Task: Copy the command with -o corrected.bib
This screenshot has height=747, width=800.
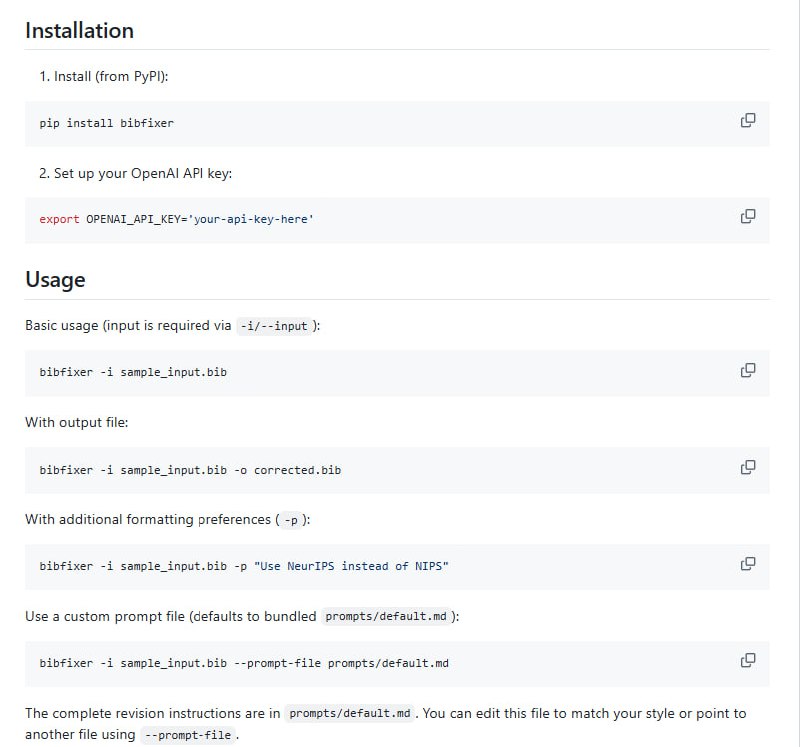Action: [x=747, y=467]
